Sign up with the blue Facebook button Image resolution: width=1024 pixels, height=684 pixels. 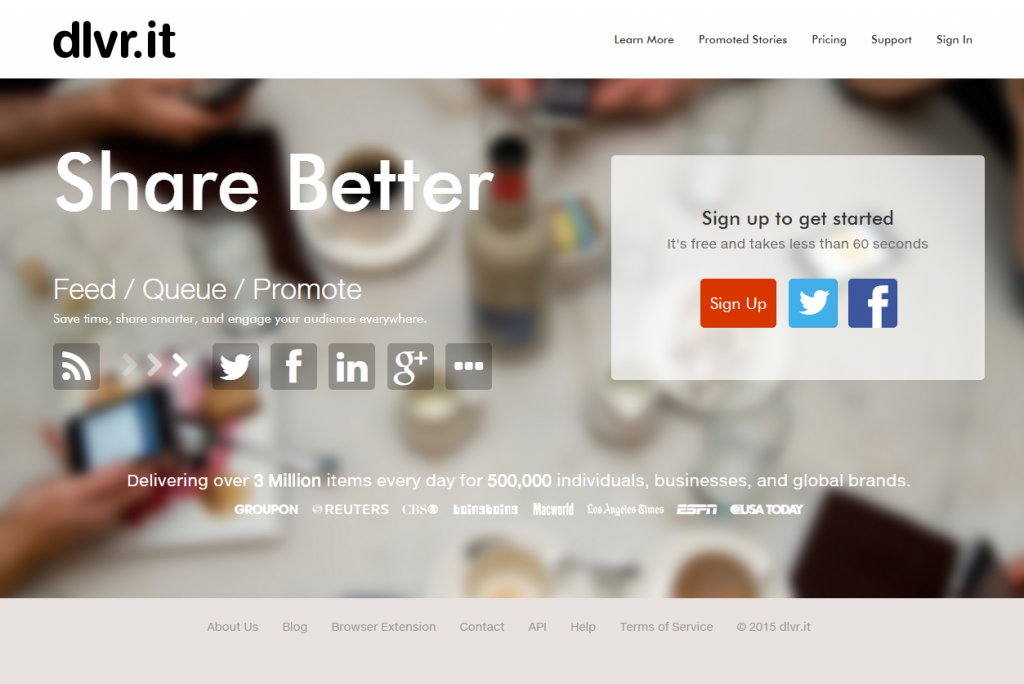[872, 303]
